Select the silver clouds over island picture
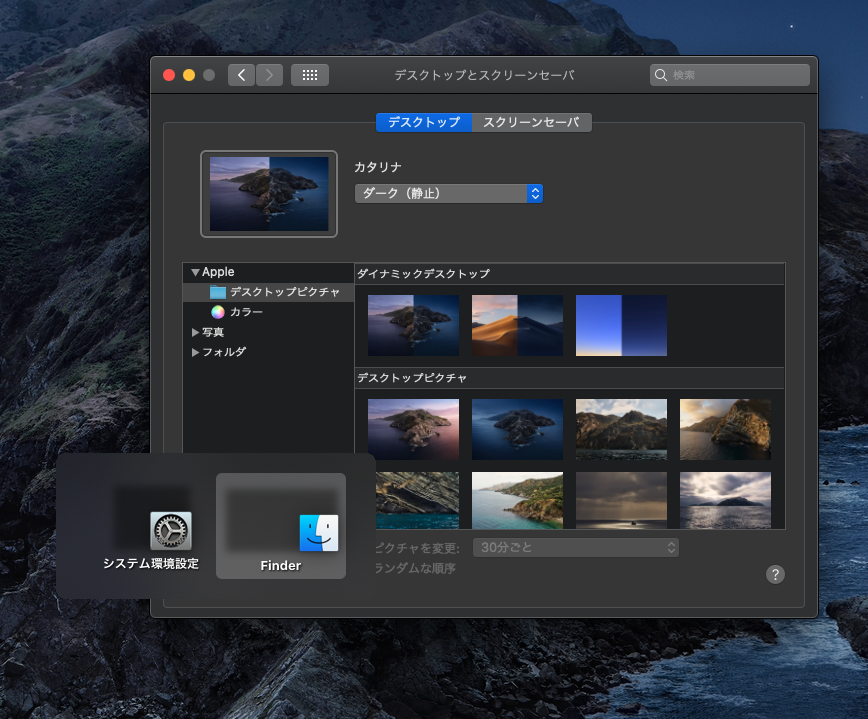The height and width of the screenshot is (719, 868). [x=725, y=500]
